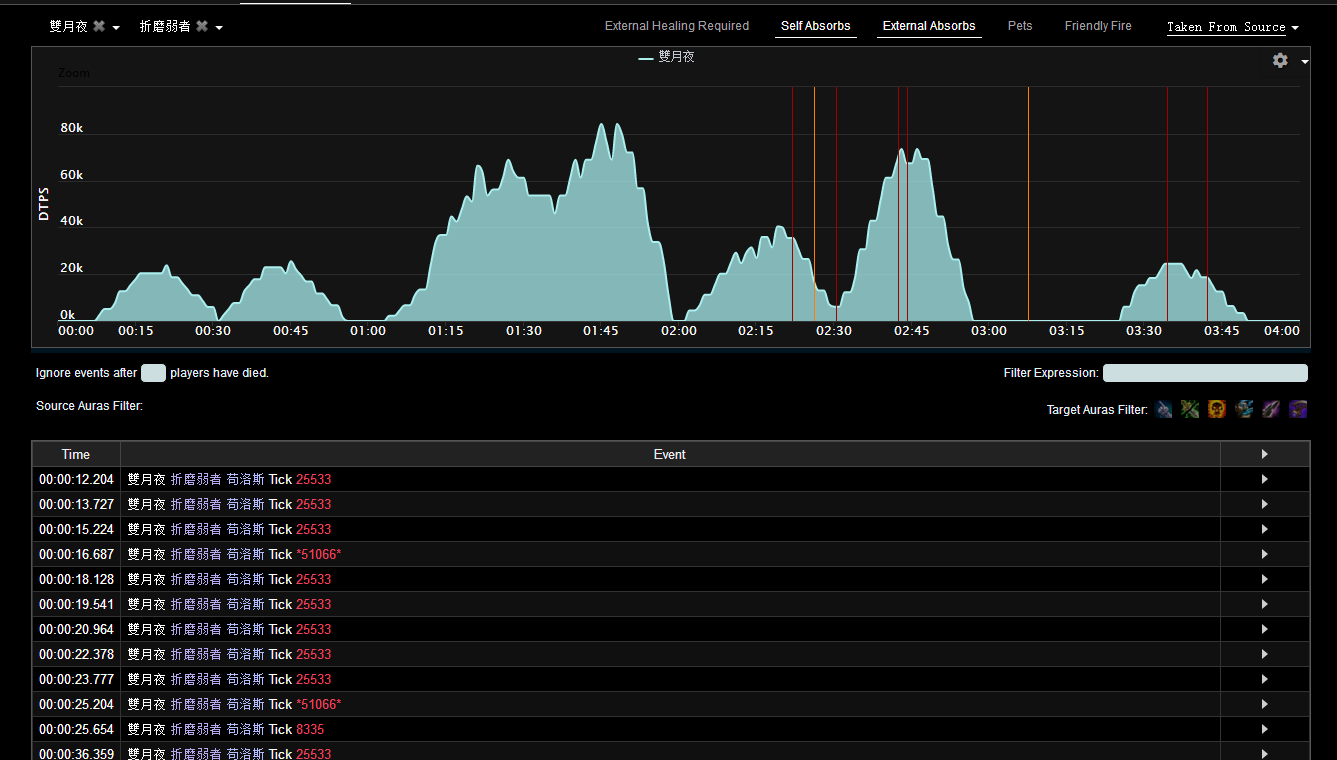Viewport: 1337px width, 760px height.
Task: Click the timestamp 00:00:36.359
Action: coord(76,753)
